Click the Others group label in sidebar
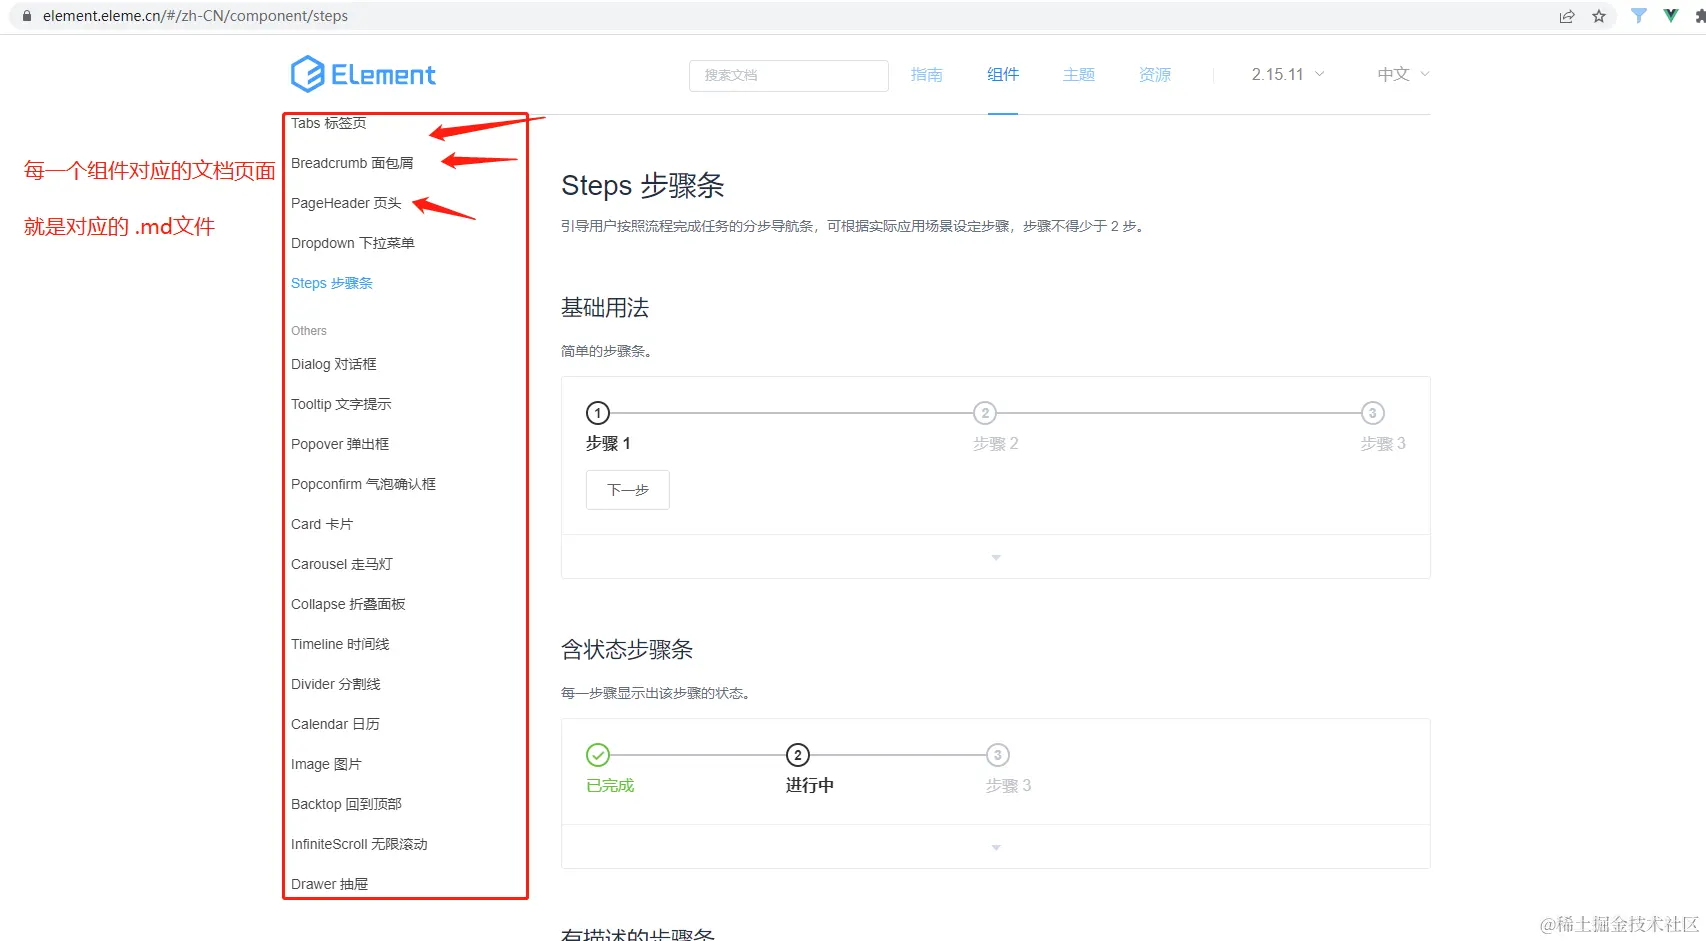 coord(309,331)
